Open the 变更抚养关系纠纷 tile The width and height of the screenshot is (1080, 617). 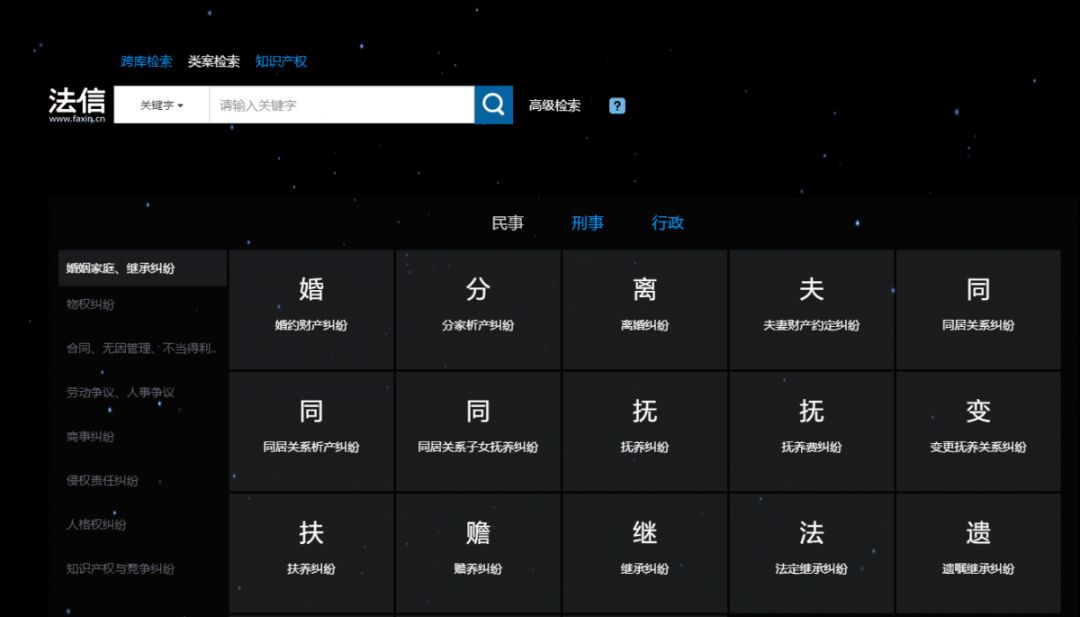(978, 431)
